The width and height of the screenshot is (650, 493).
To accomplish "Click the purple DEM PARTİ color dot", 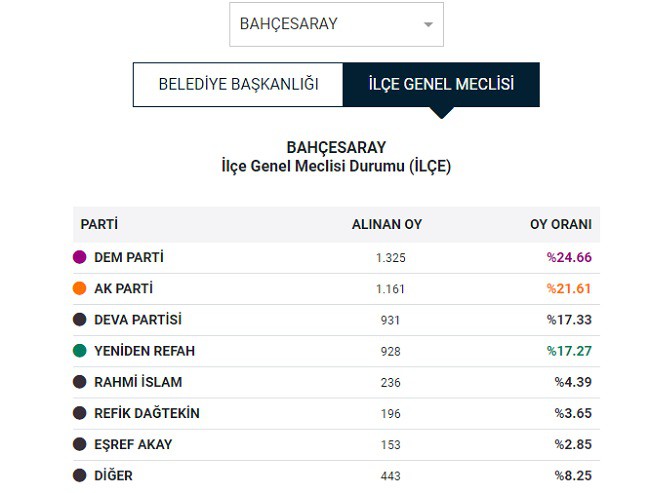I will point(80,257).
